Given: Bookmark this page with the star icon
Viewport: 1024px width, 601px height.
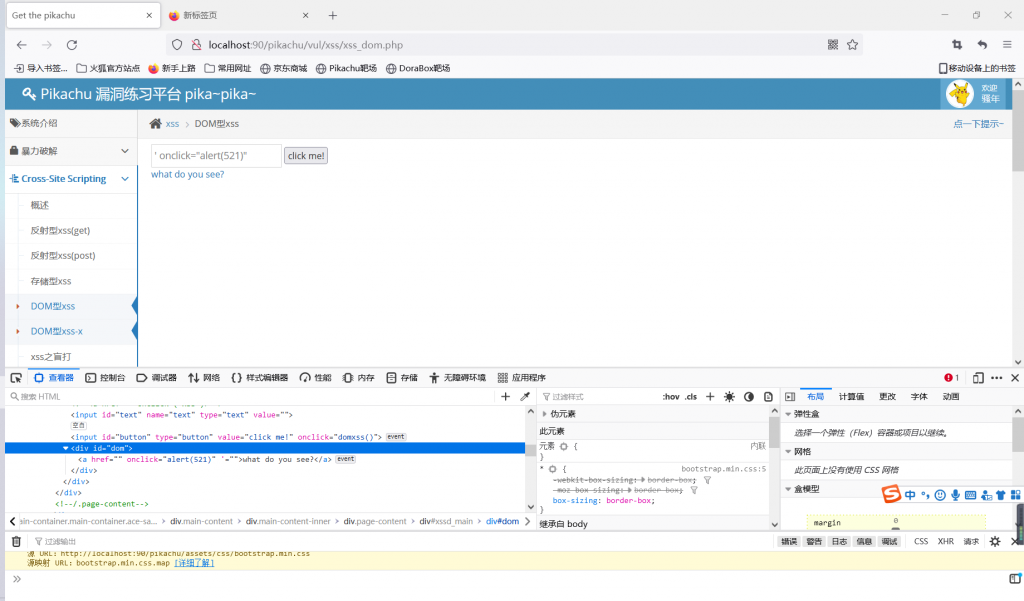Looking at the screenshot, I should tap(852, 45).
